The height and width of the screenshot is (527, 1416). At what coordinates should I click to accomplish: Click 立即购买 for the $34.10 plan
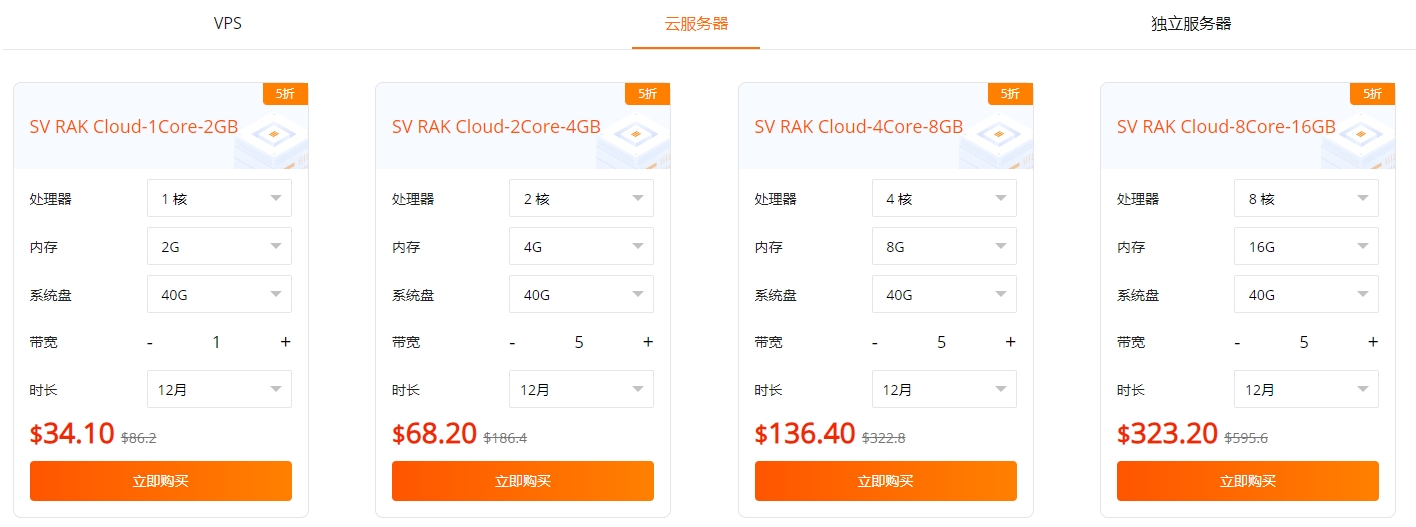pyautogui.click(x=161, y=481)
